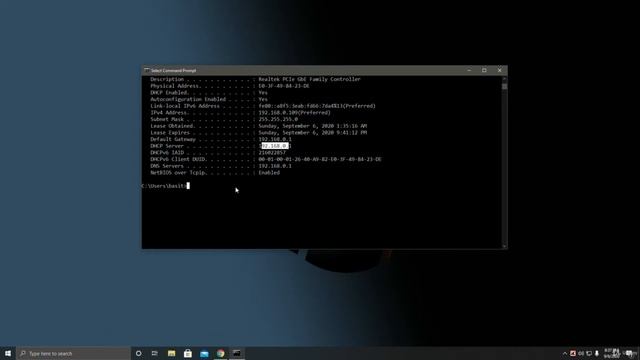Screen dimensions: 640x360
Task: Maximize the Command Prompt window
Action: [x=484, y=70]
